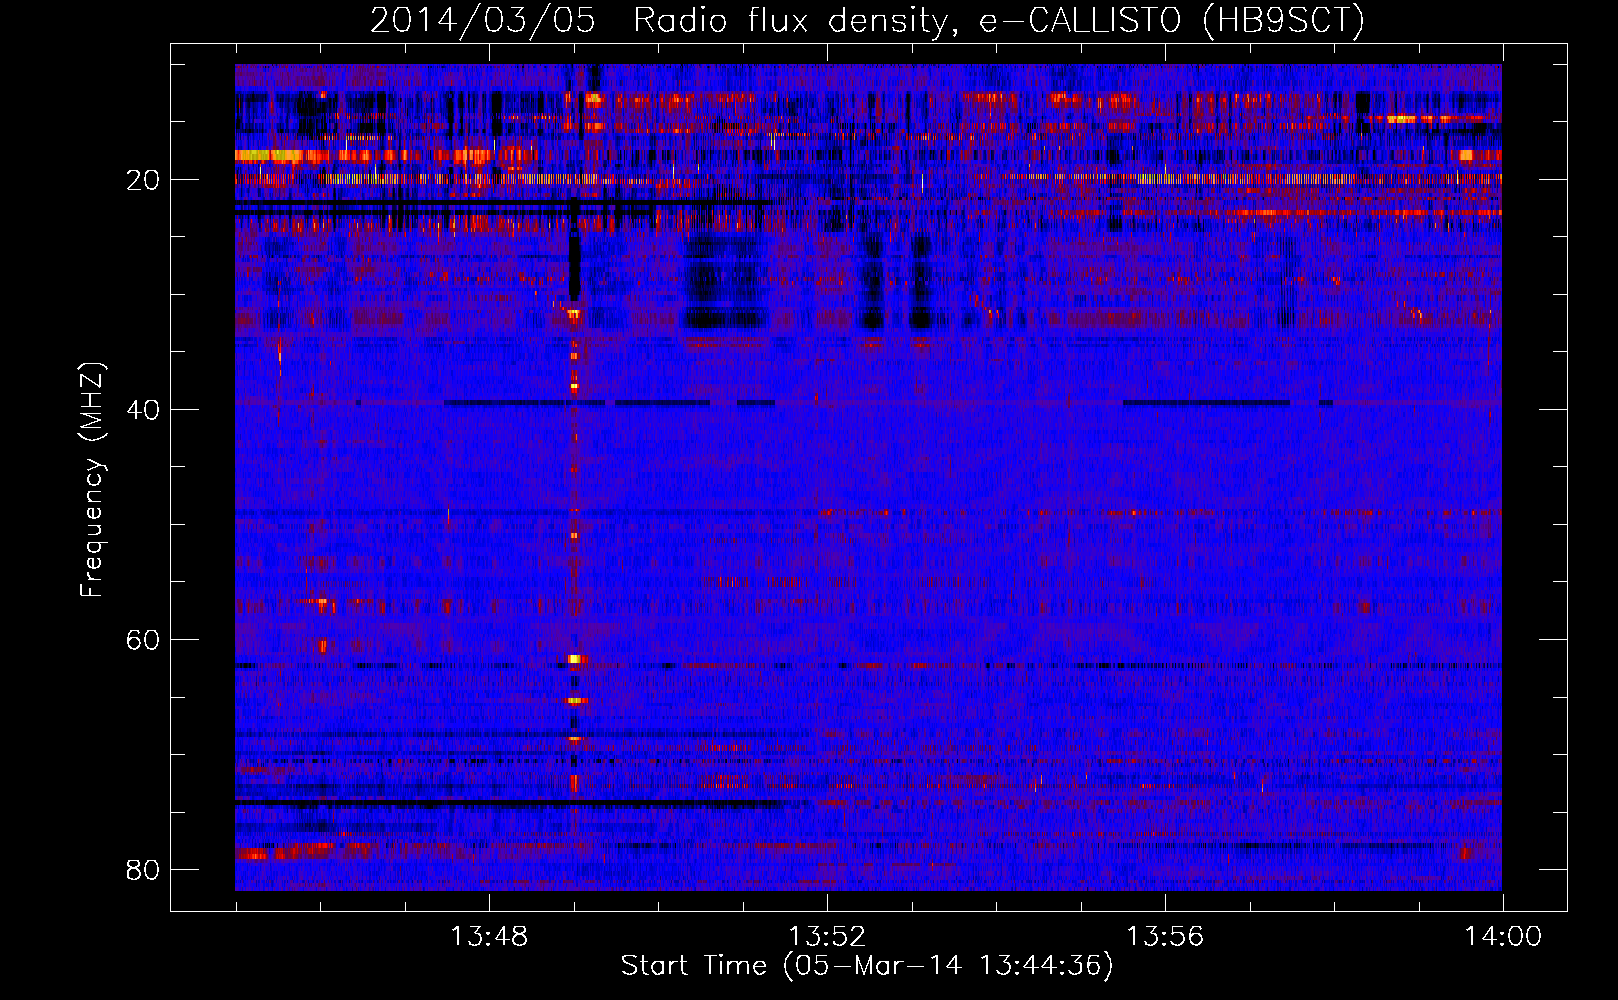Click the '80' frequency tick label
Image resolution: width=1618 pixels, height=1000 pixels.
(x=143, y=870)
